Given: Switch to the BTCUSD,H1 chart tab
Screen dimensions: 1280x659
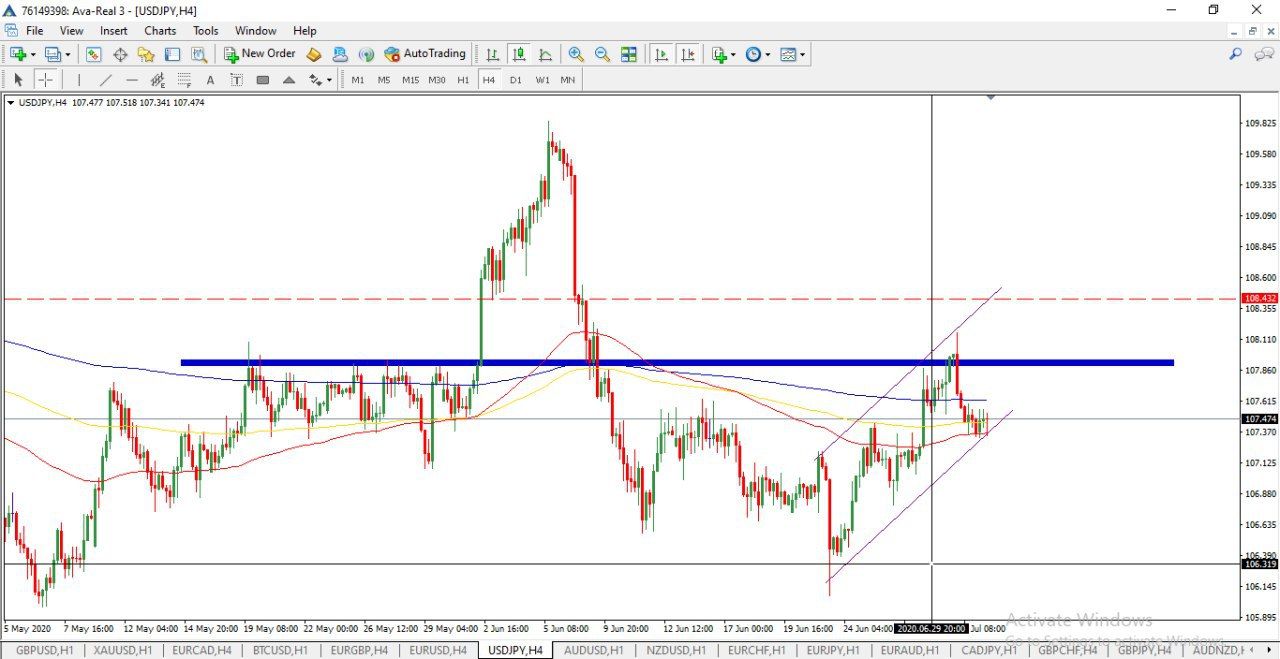Looking at the screenshot, I should [281, 650].
